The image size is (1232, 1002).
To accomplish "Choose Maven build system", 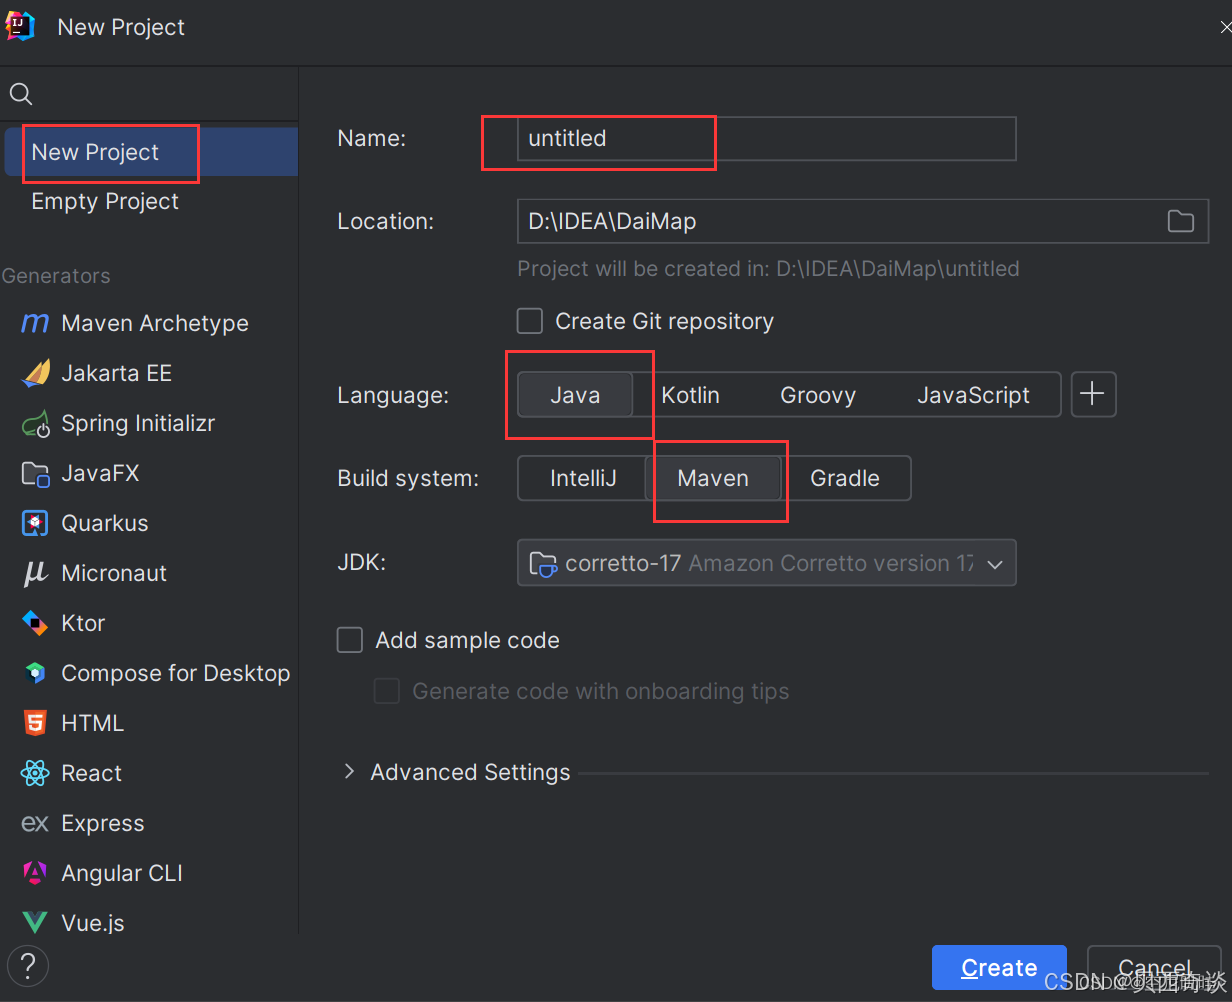I will coord(713,478).
